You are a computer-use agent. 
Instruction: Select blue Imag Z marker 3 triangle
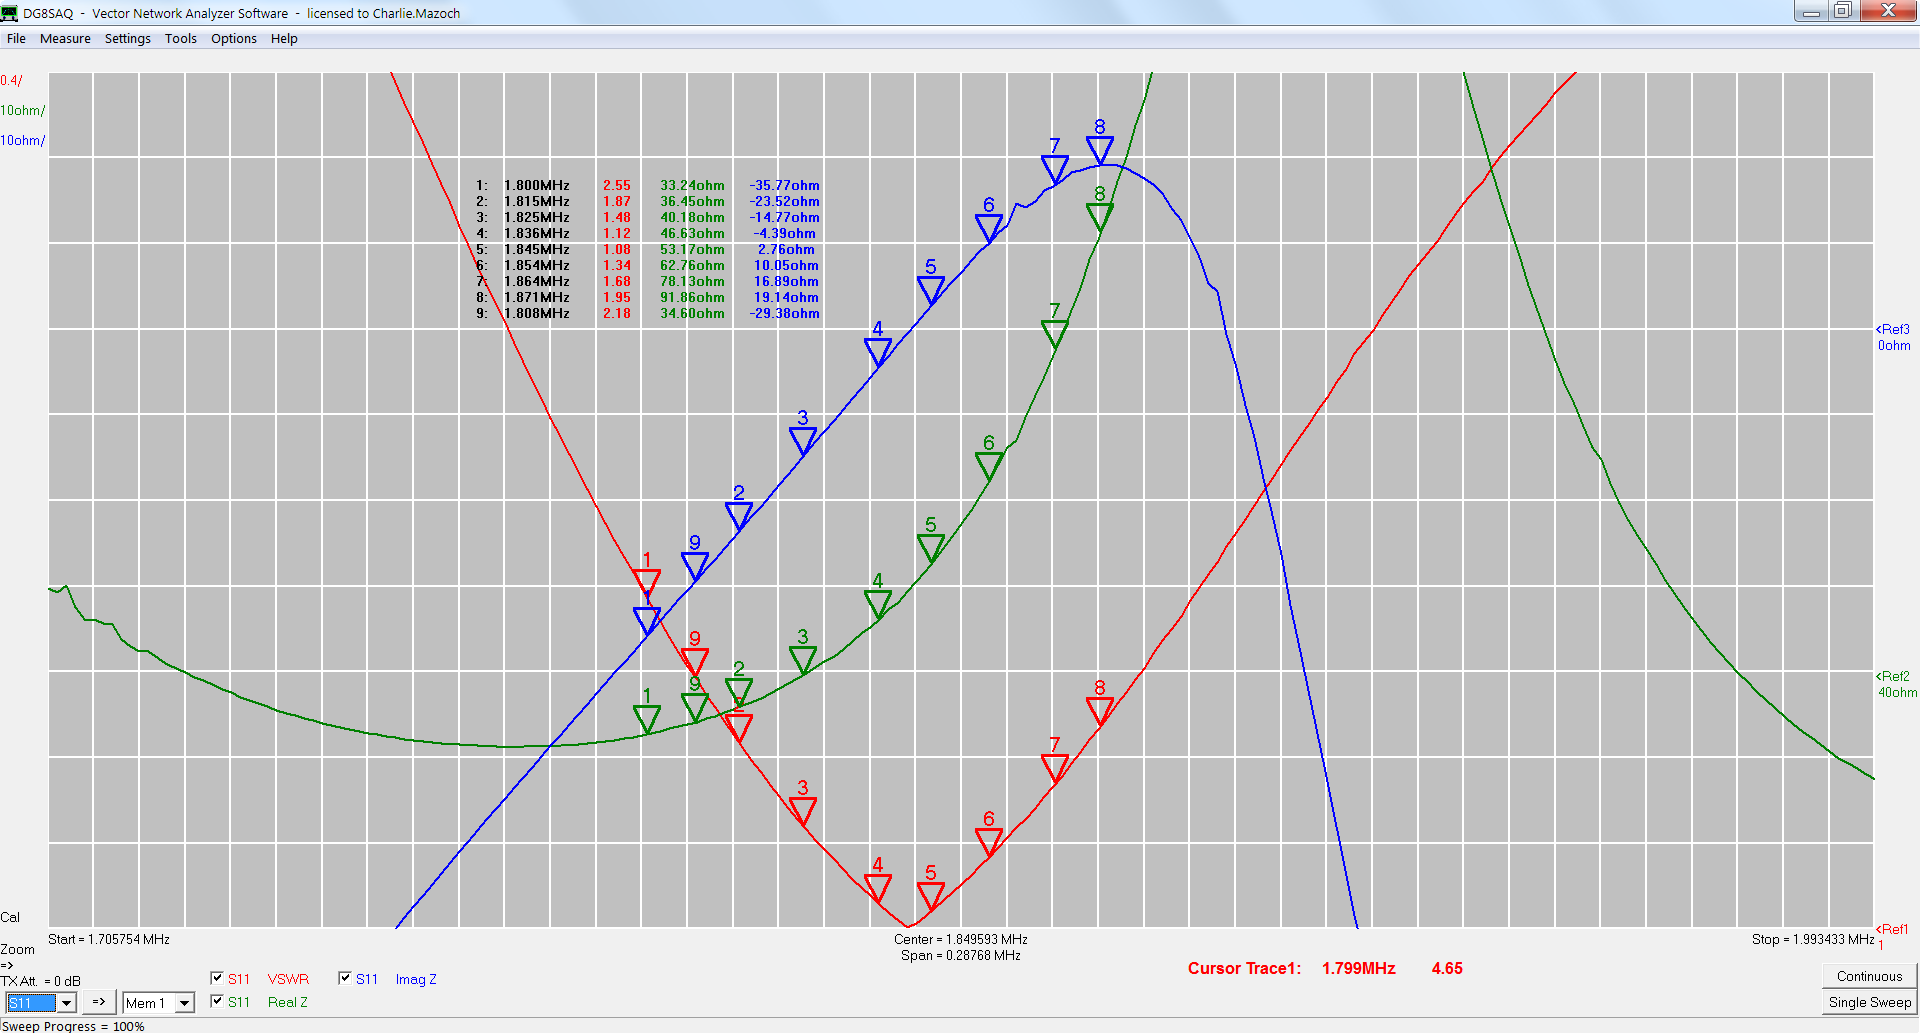point(802,439)
